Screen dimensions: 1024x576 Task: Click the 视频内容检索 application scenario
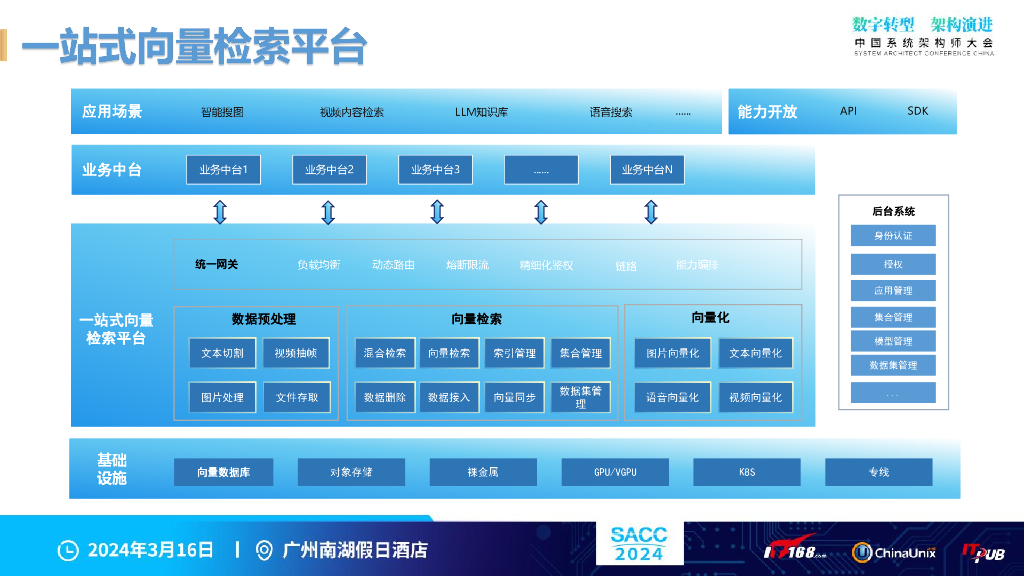click(x=352, y=112)
